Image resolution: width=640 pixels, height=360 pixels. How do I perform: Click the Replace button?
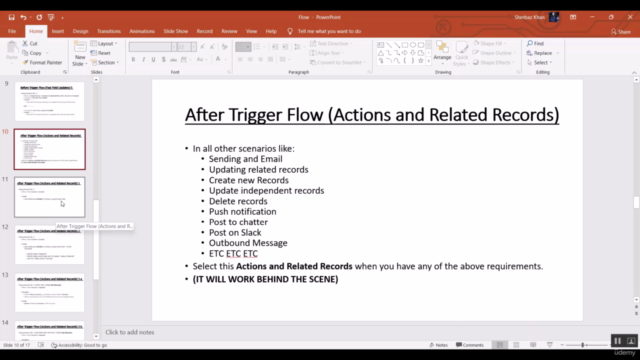click(539, 53)
